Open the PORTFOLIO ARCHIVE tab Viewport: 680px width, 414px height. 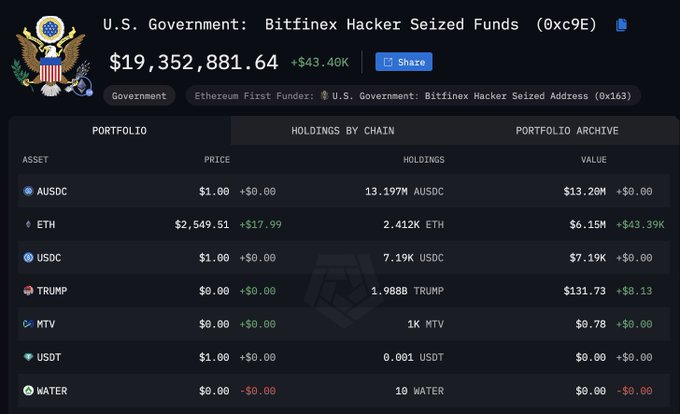[x=567, y=130]
